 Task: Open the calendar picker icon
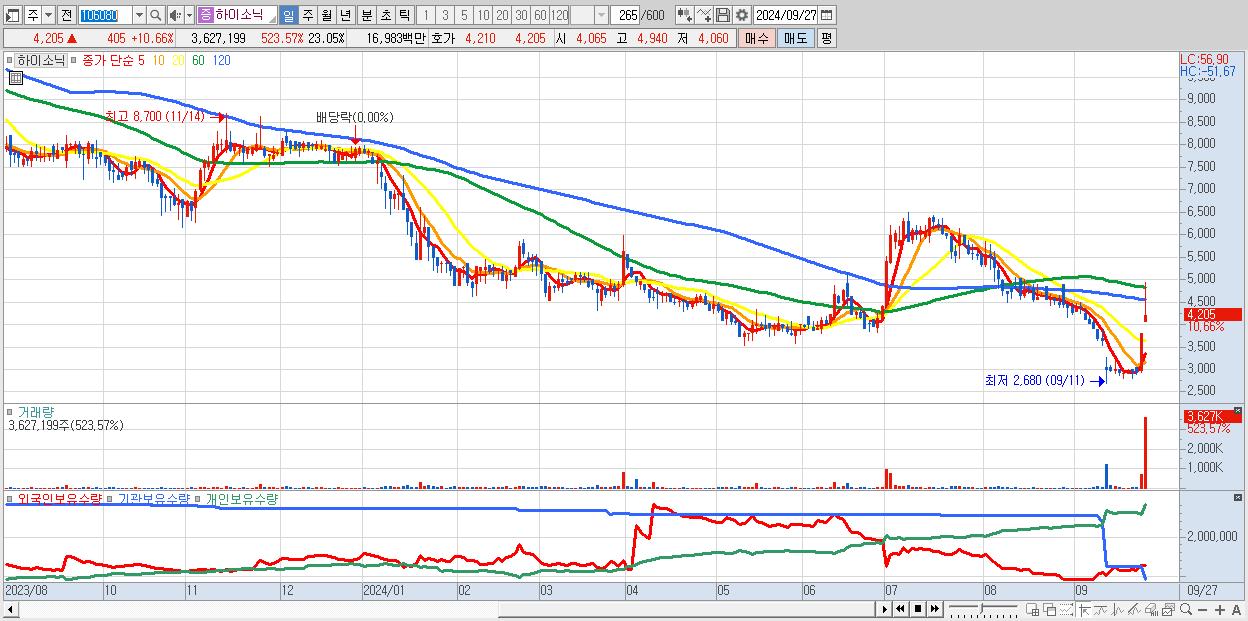pyautogui.click(x=828, y=15)
